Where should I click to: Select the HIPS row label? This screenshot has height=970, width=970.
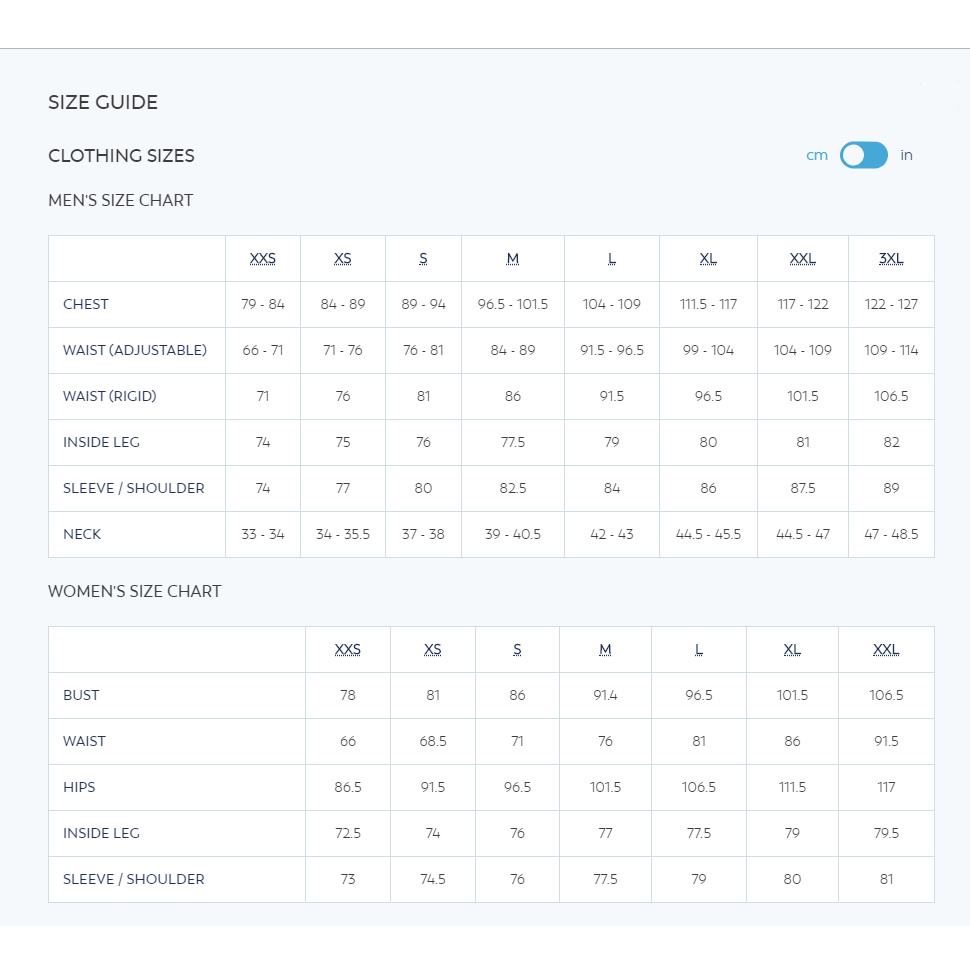click(x=79, y=788)
